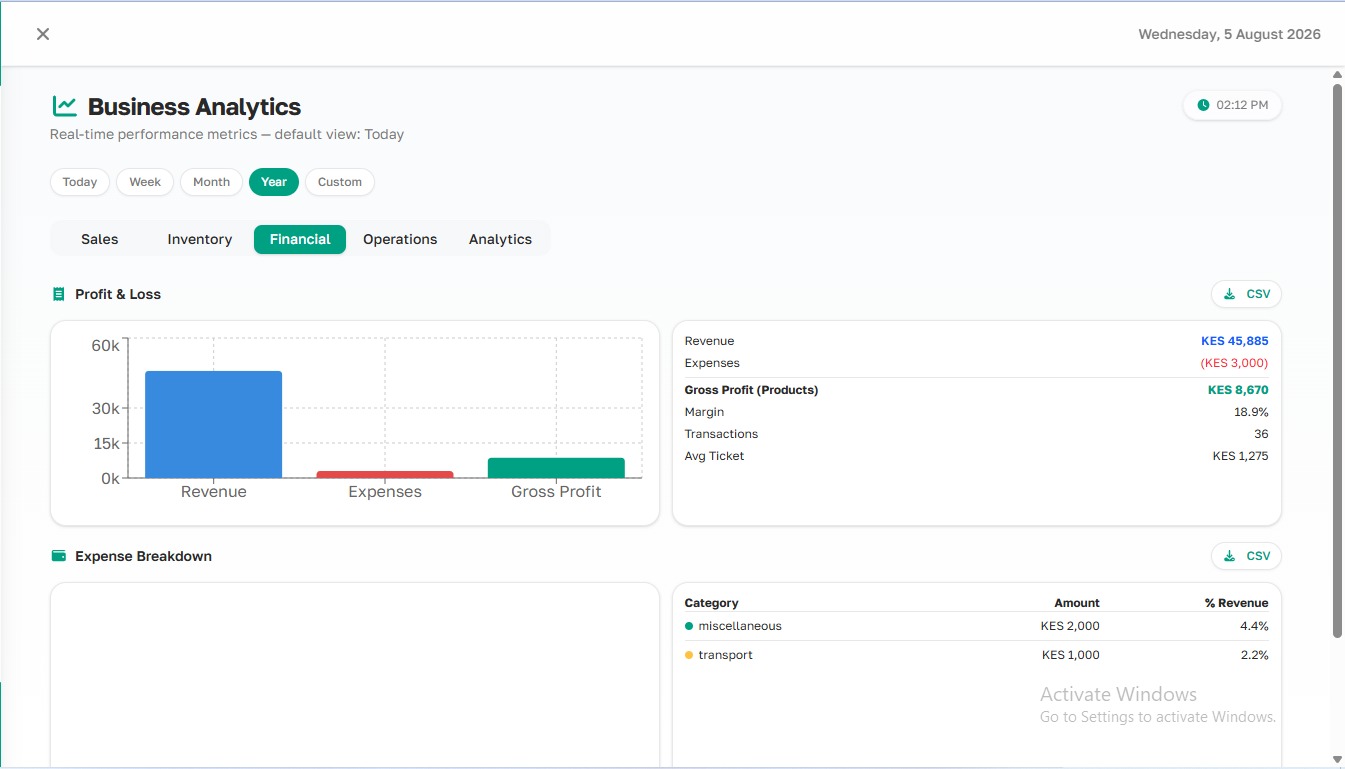Screen dimensions: 1345x769
Task: Click the yellow transport category dot
Action: (689, 655)
